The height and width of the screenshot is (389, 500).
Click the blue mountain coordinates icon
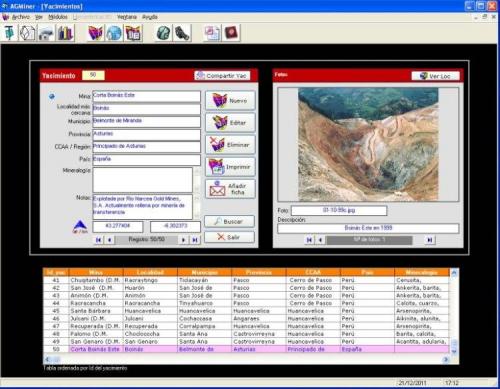click(80, 227)
